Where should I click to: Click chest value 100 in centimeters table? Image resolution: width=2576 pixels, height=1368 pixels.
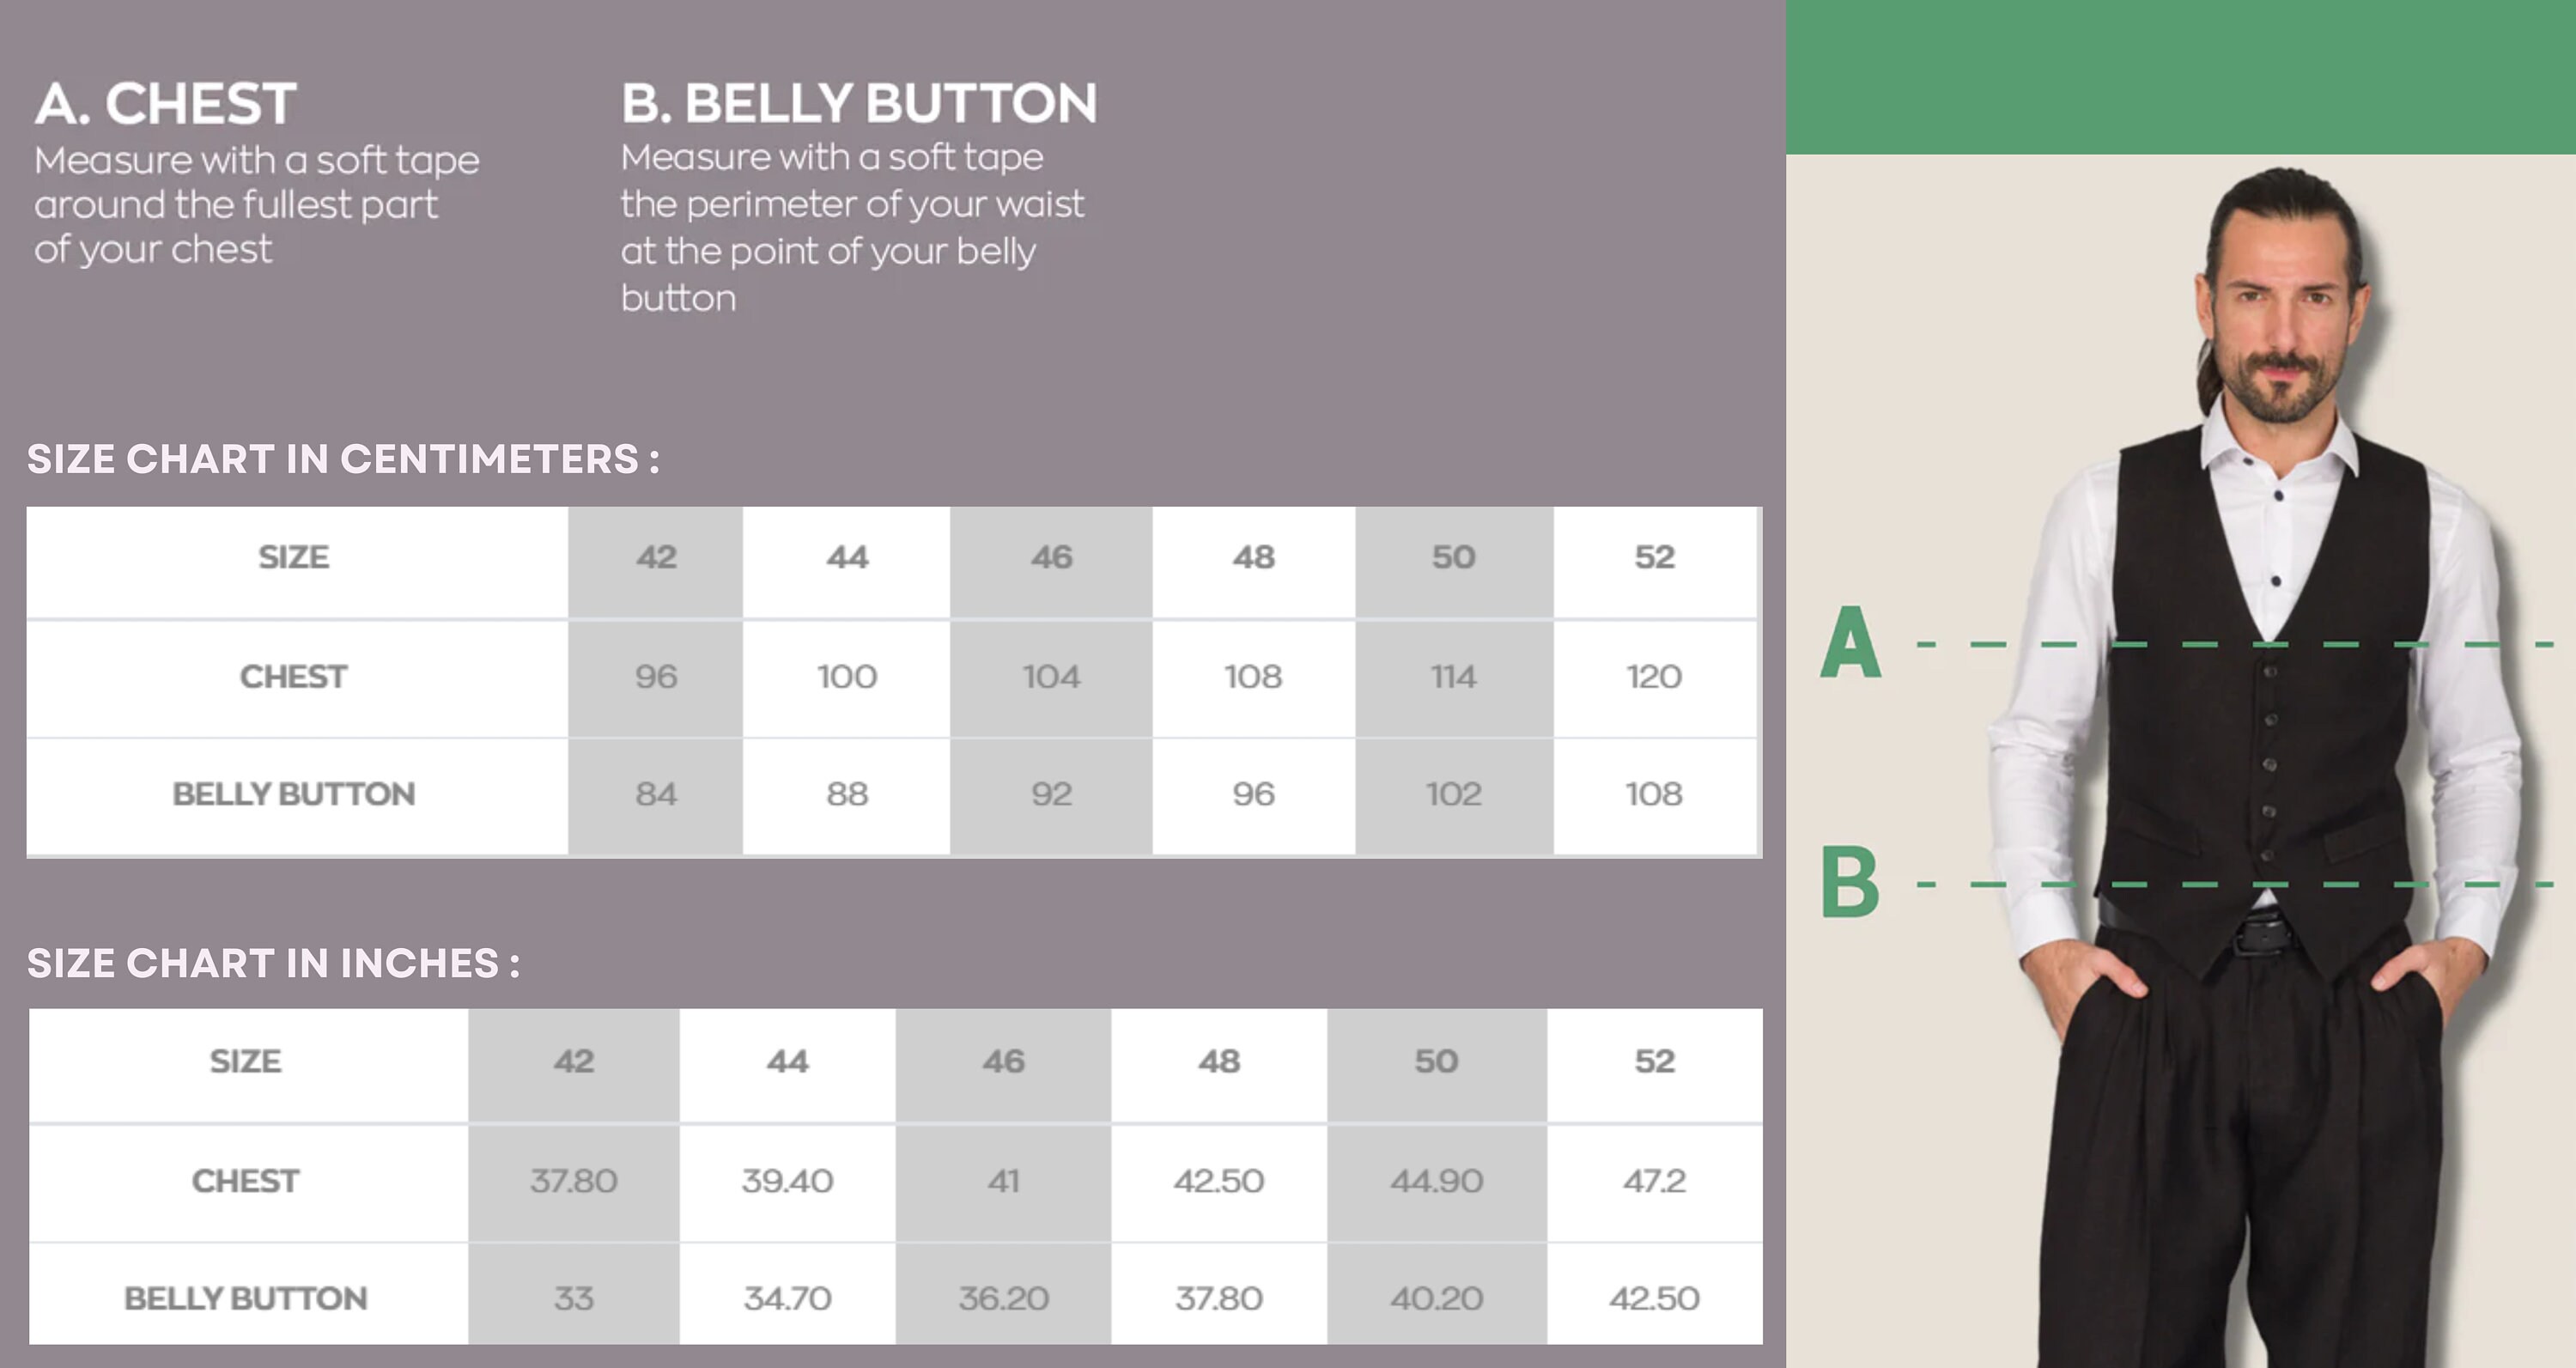tap(847, 677)
